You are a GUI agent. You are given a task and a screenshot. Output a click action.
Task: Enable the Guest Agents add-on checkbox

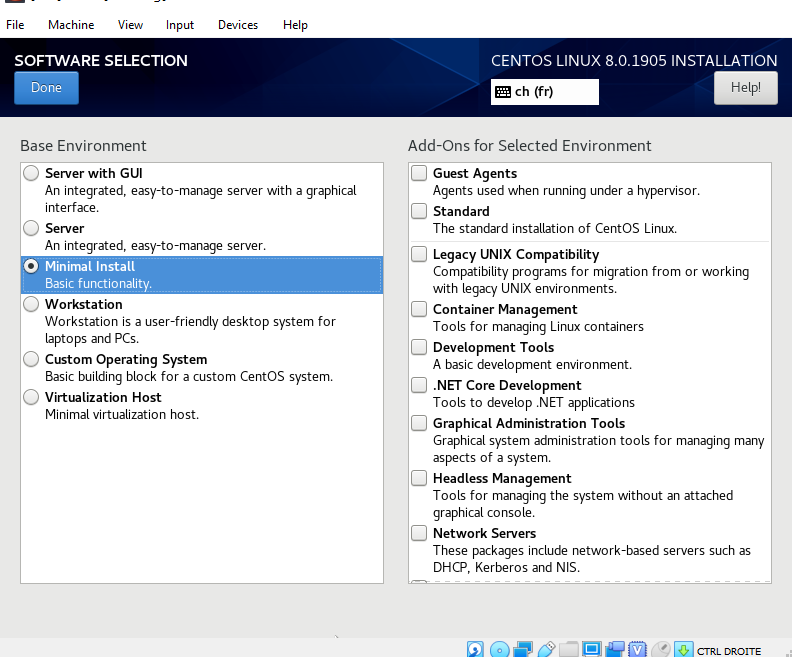[x=419, y=174]
